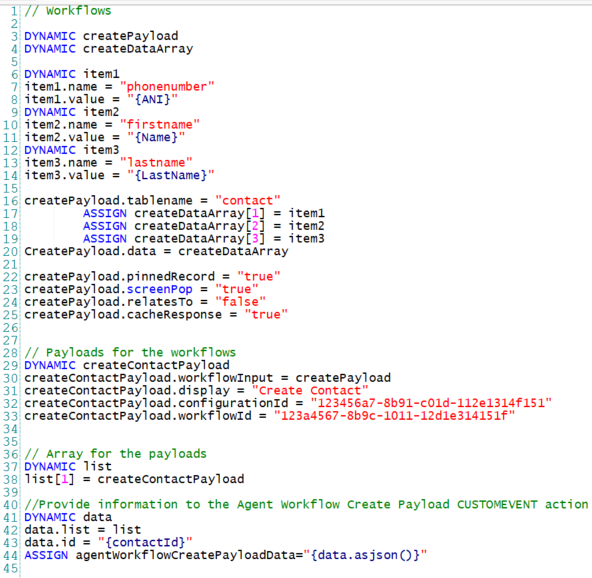
Task: Click the string "Create Contact" on line 31
Action: click(x=310, y=391)
